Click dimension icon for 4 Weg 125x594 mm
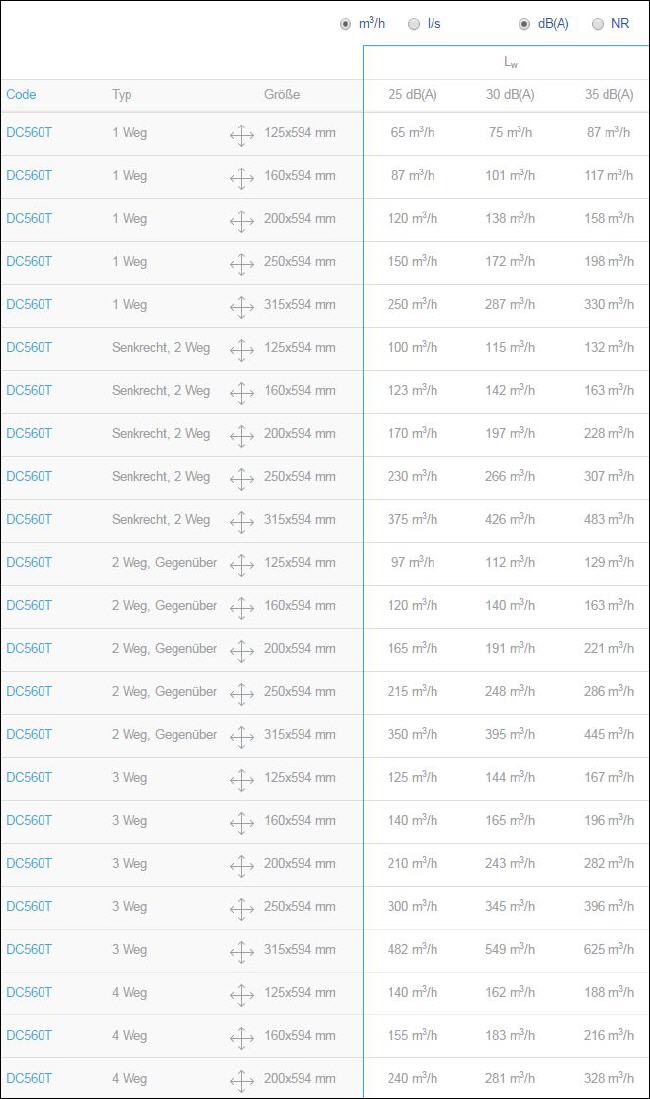The height and width of the screenshot is (1099, 650). coord(242,995)
